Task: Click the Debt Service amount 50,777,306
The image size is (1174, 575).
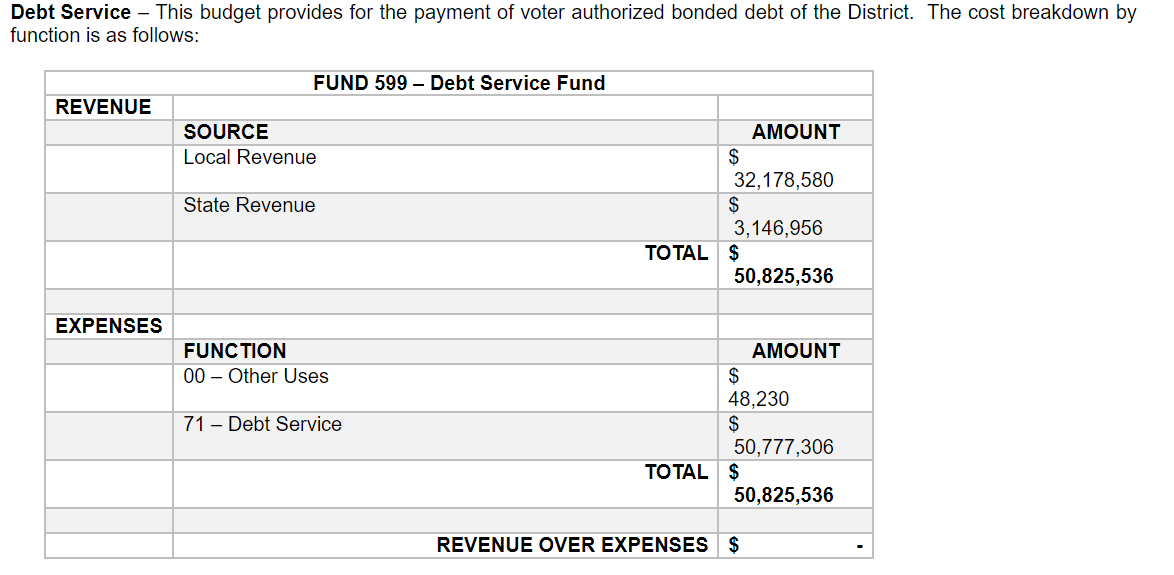Action: coord(783,447)
